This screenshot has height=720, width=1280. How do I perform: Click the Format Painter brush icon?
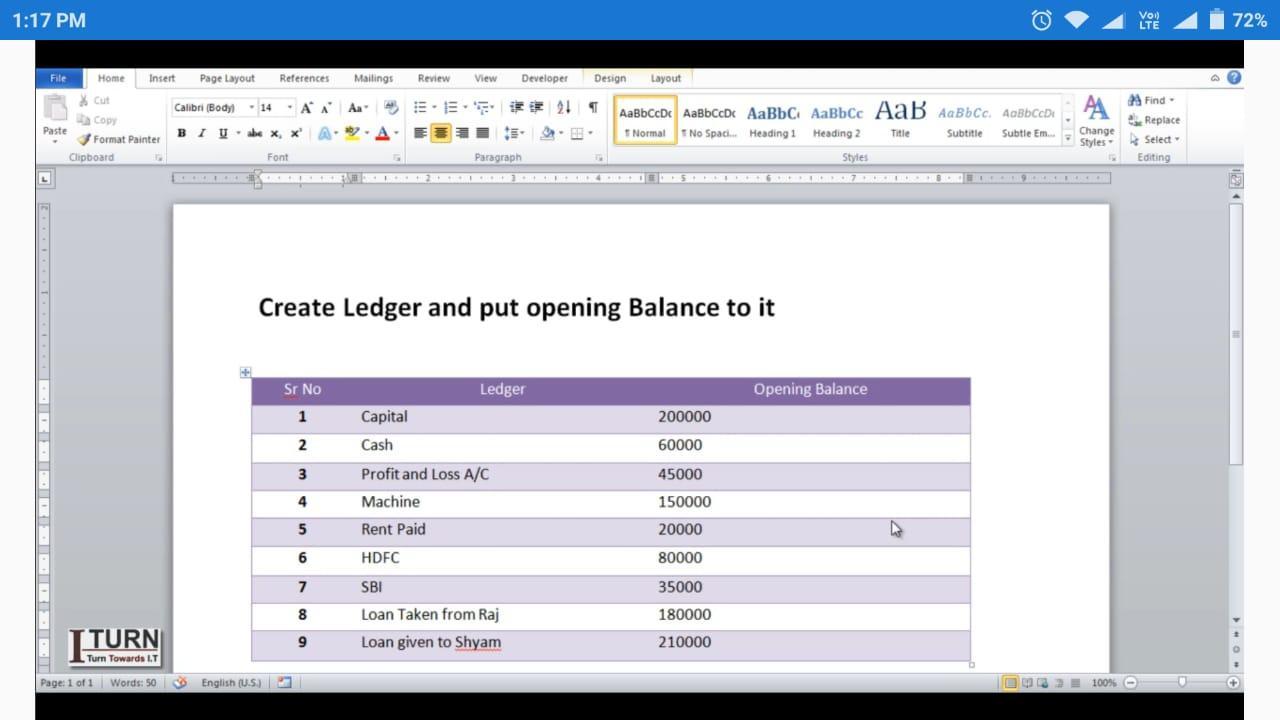click(x=84, y=140)
